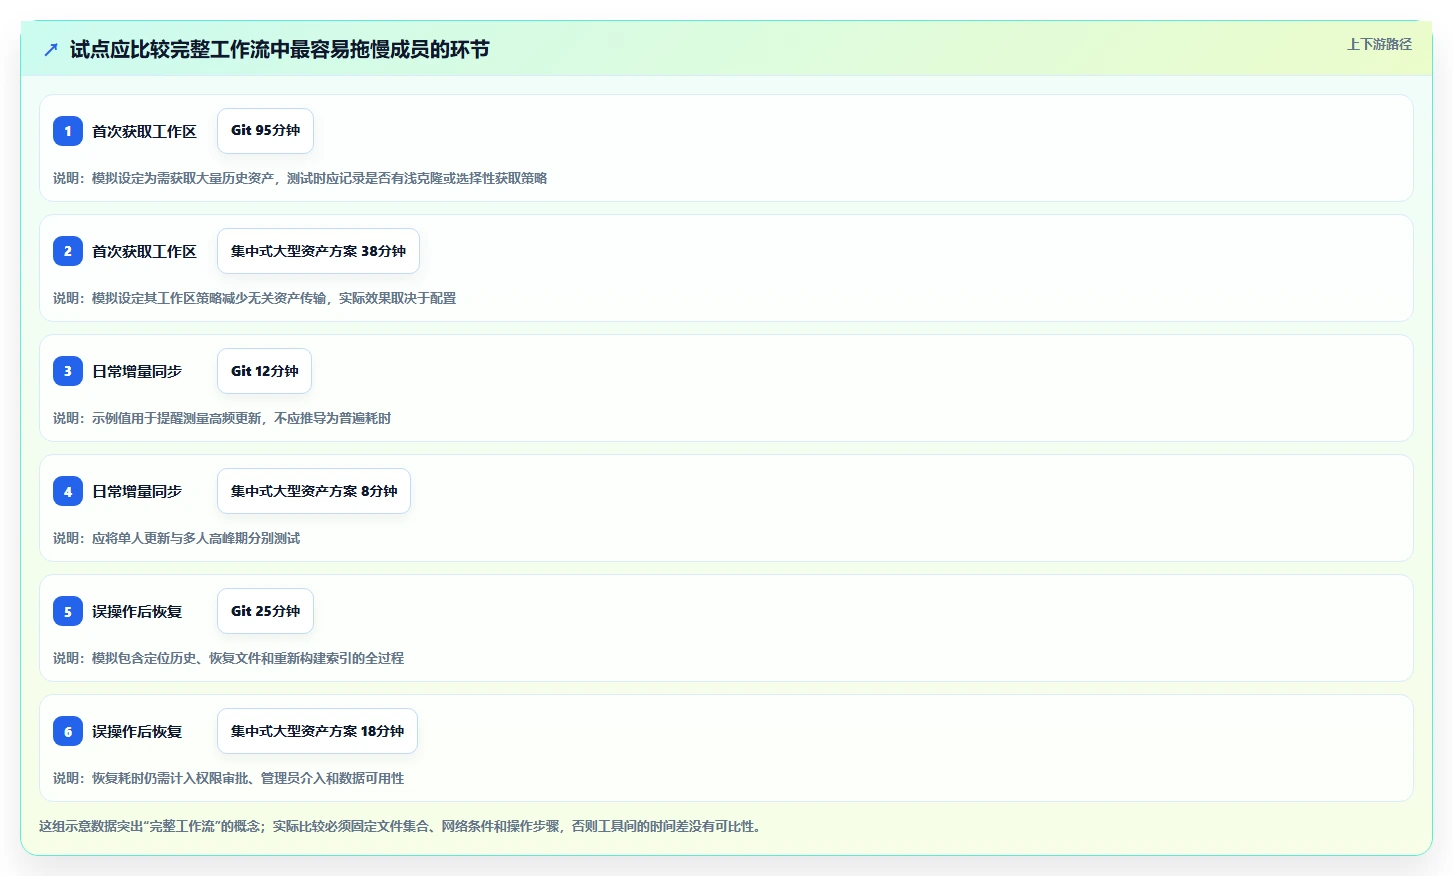Select step number 6 badge
The image size is (1453, 876).
(x=68, y=731)
